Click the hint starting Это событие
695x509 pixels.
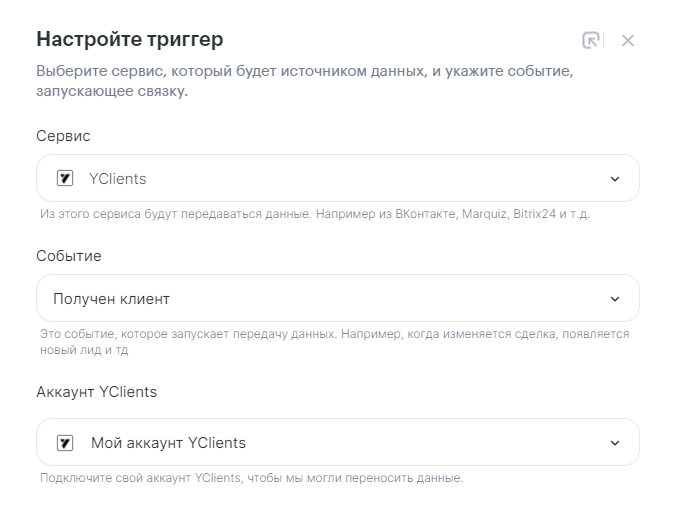pos(335,342)
